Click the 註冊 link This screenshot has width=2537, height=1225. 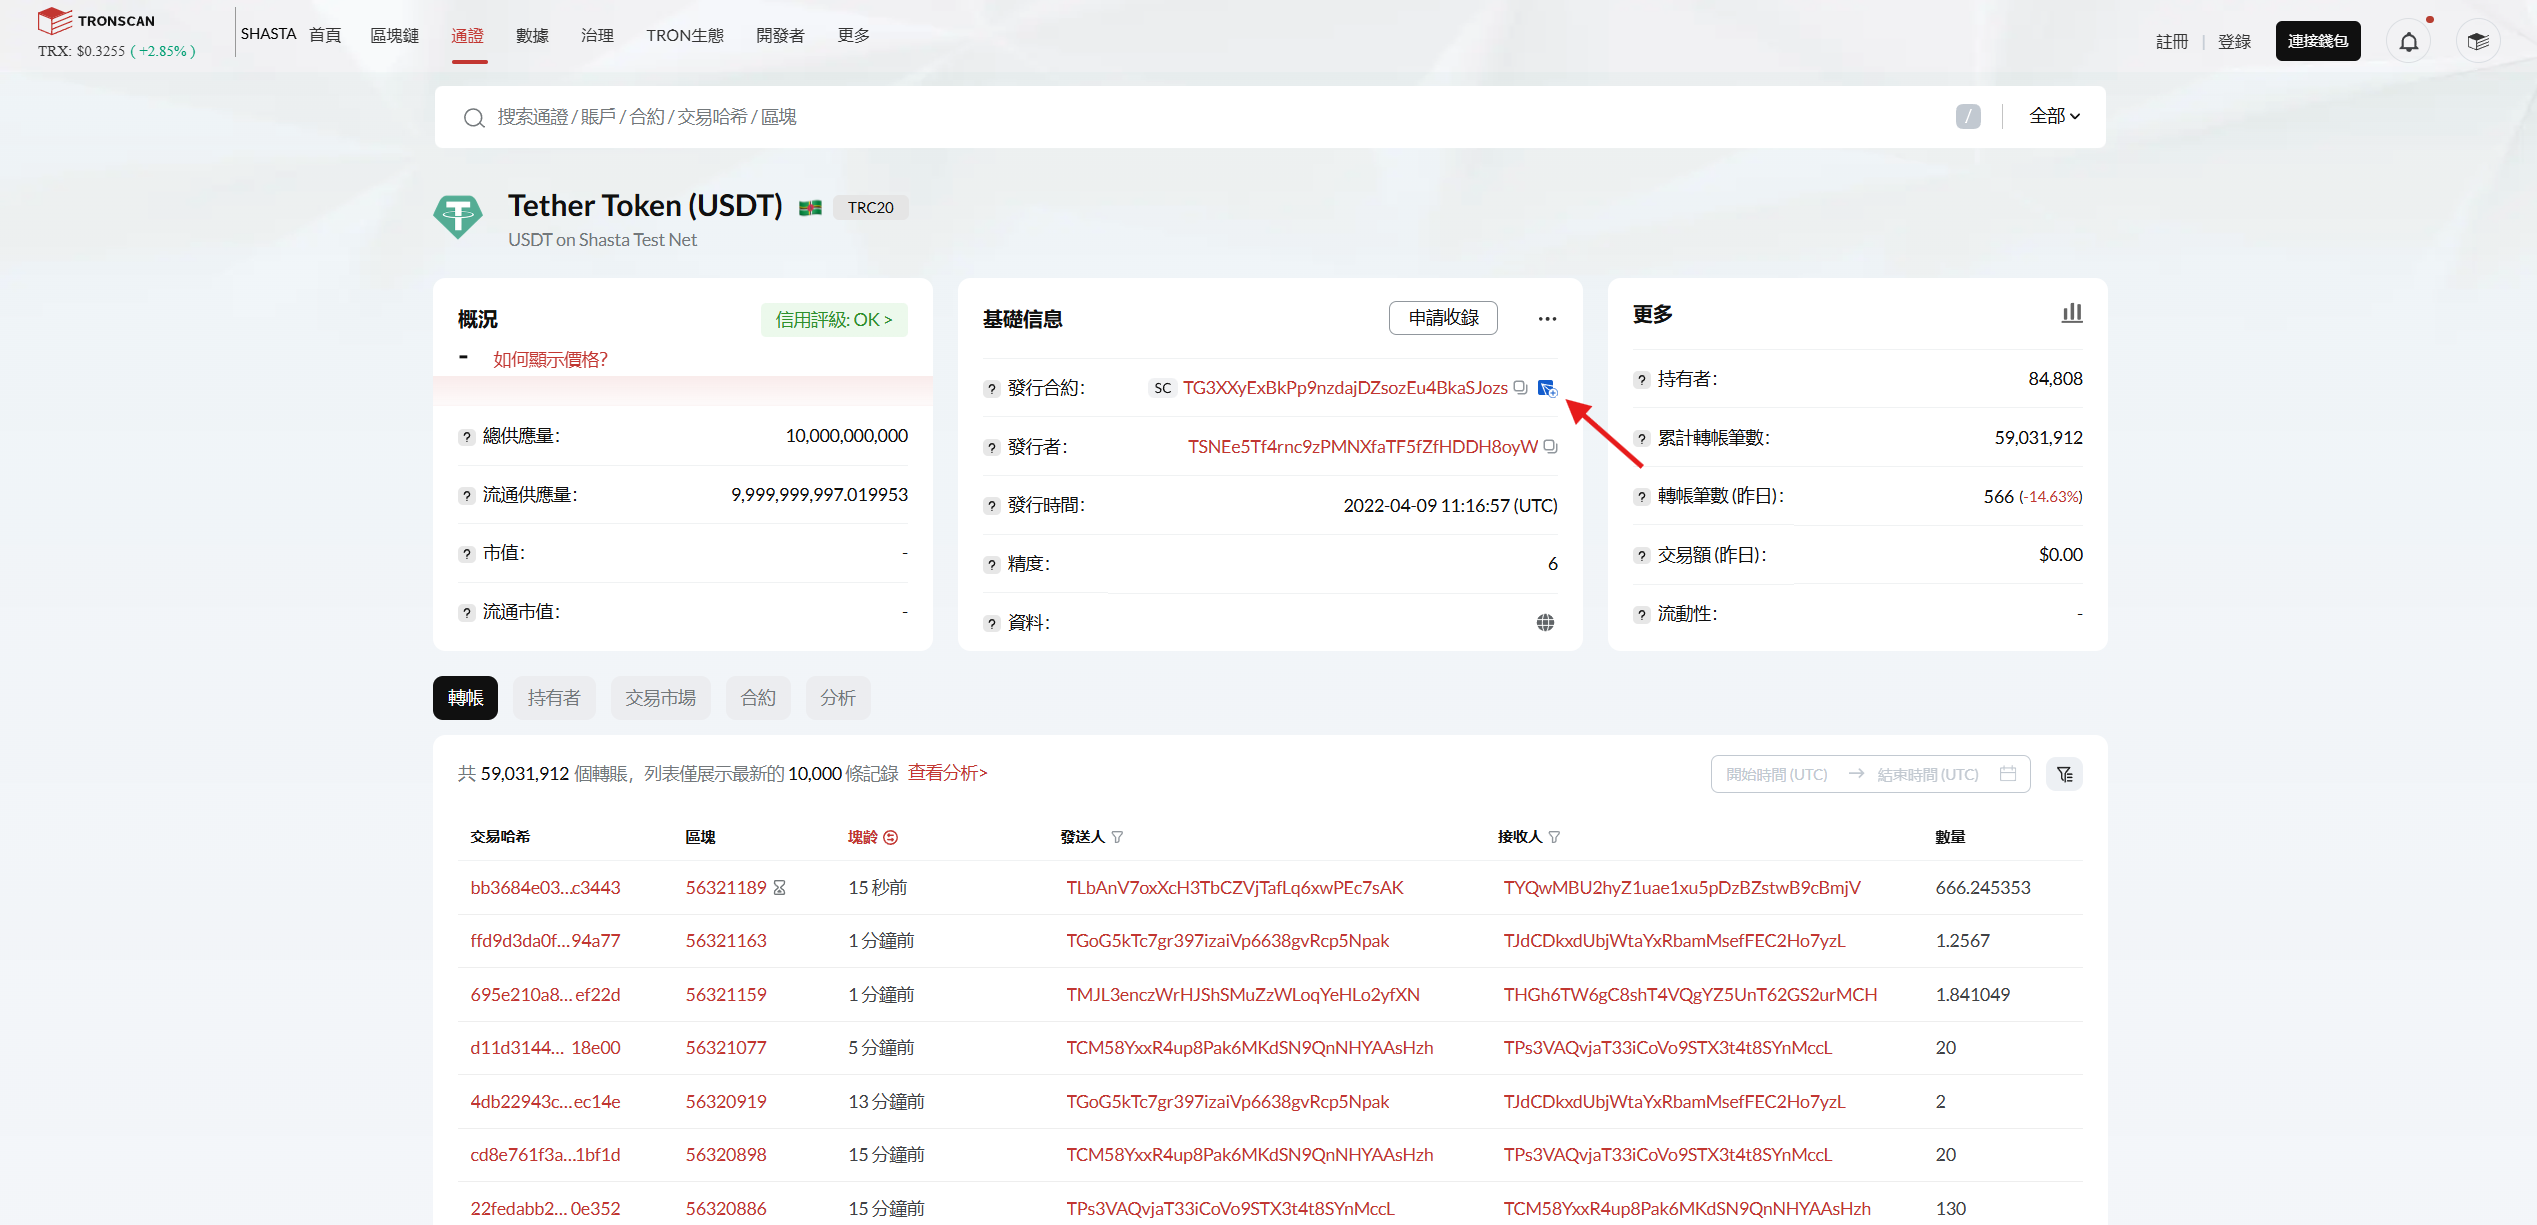[2171, 42]
